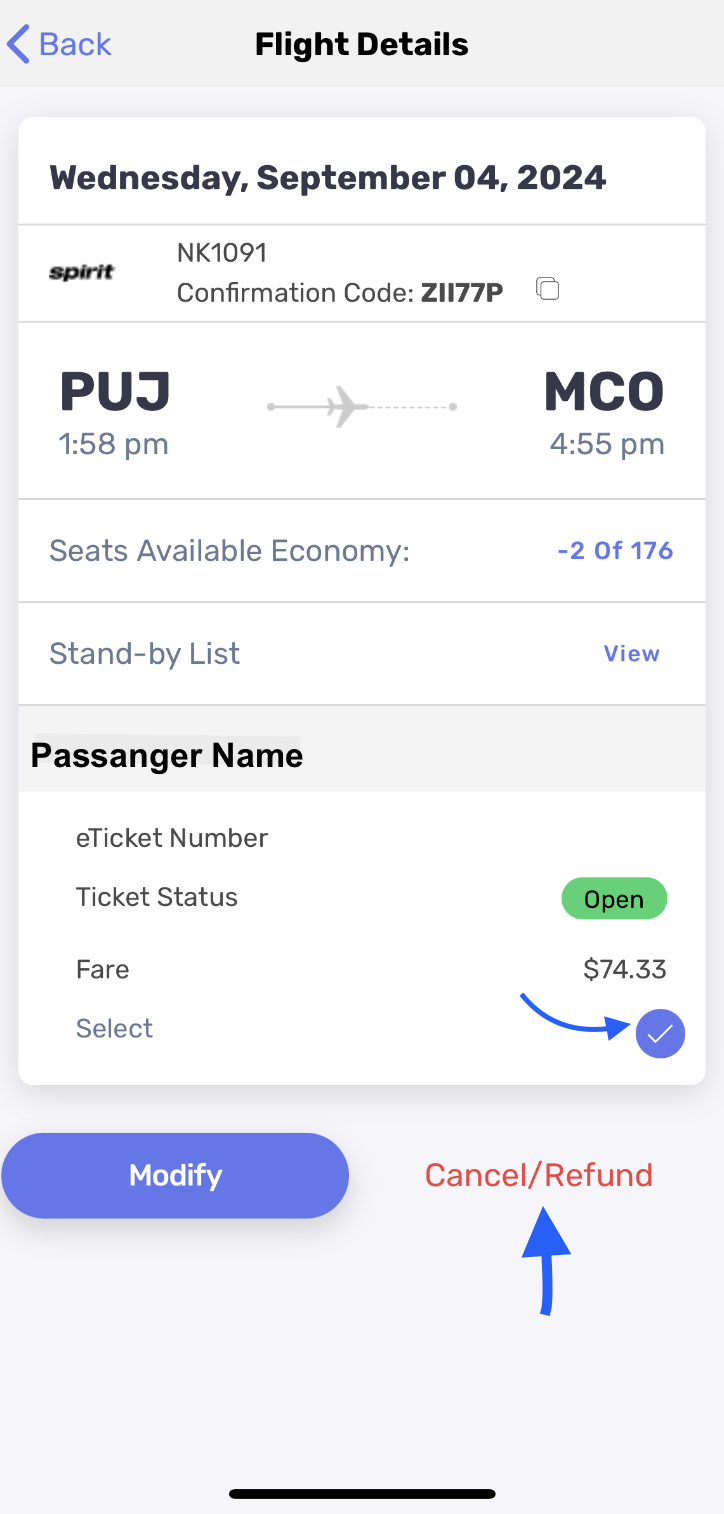This screenshot has height=1514, width=724.
Task: Select the MCO arrival airport
Action: [x=604, y=392]
